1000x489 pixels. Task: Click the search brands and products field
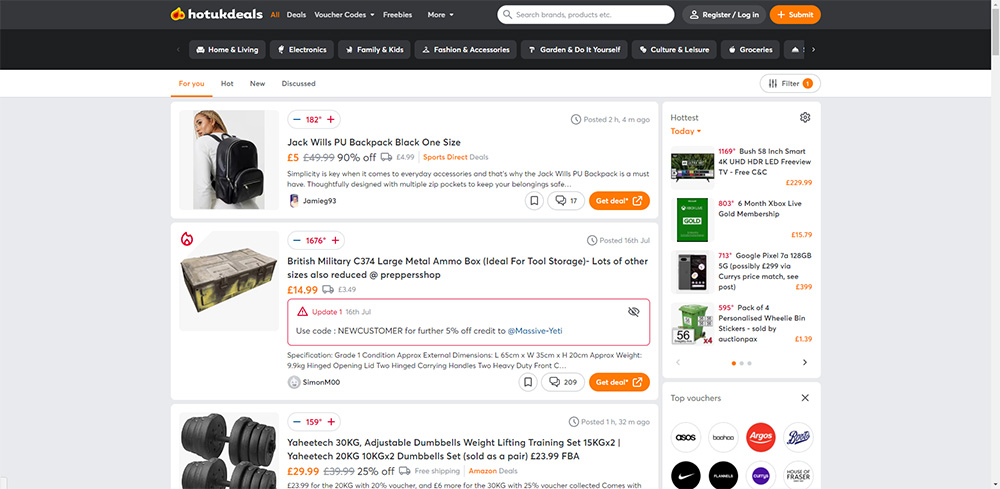590,15
